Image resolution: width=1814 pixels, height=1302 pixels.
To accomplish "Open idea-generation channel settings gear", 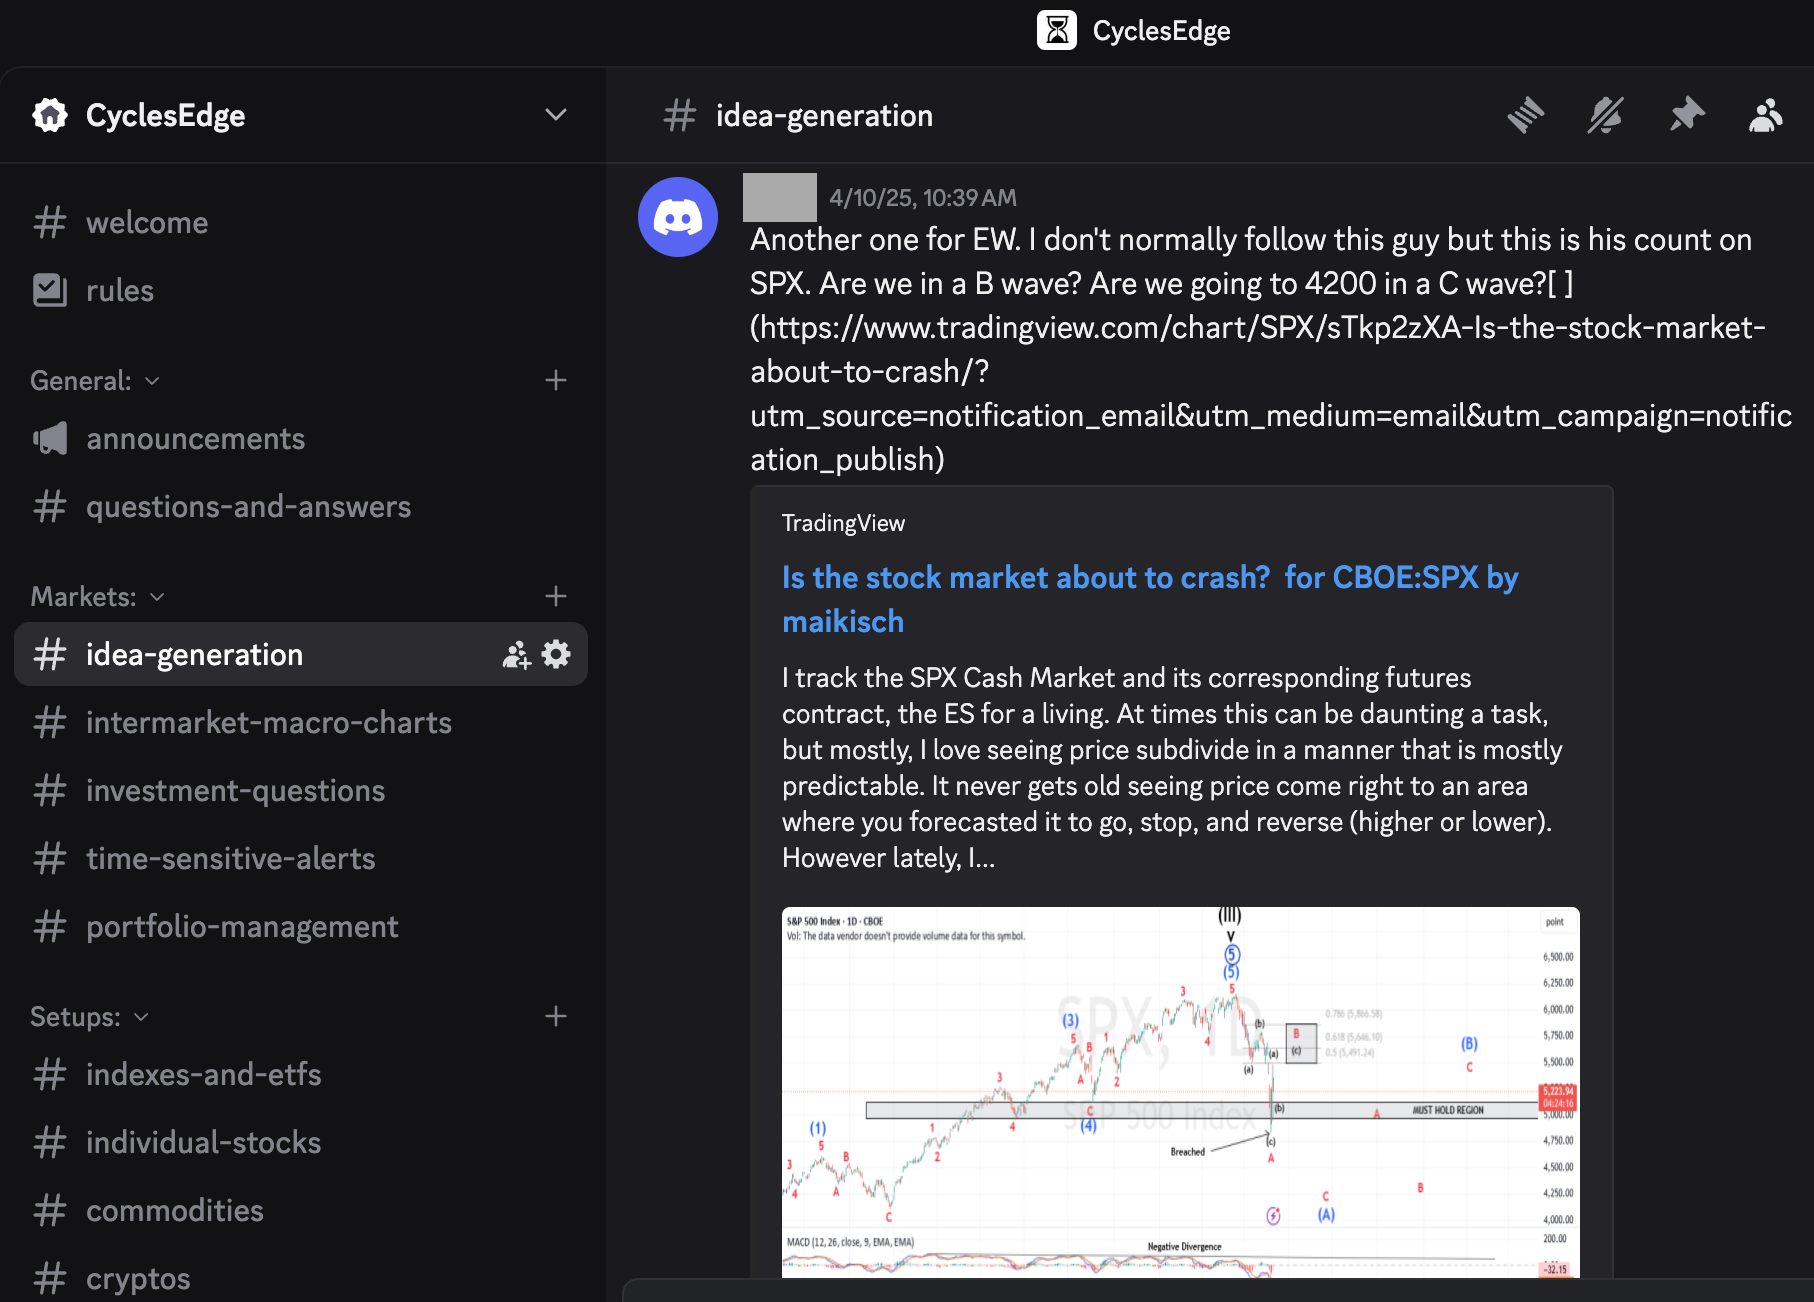I will [x=556, y=655].
